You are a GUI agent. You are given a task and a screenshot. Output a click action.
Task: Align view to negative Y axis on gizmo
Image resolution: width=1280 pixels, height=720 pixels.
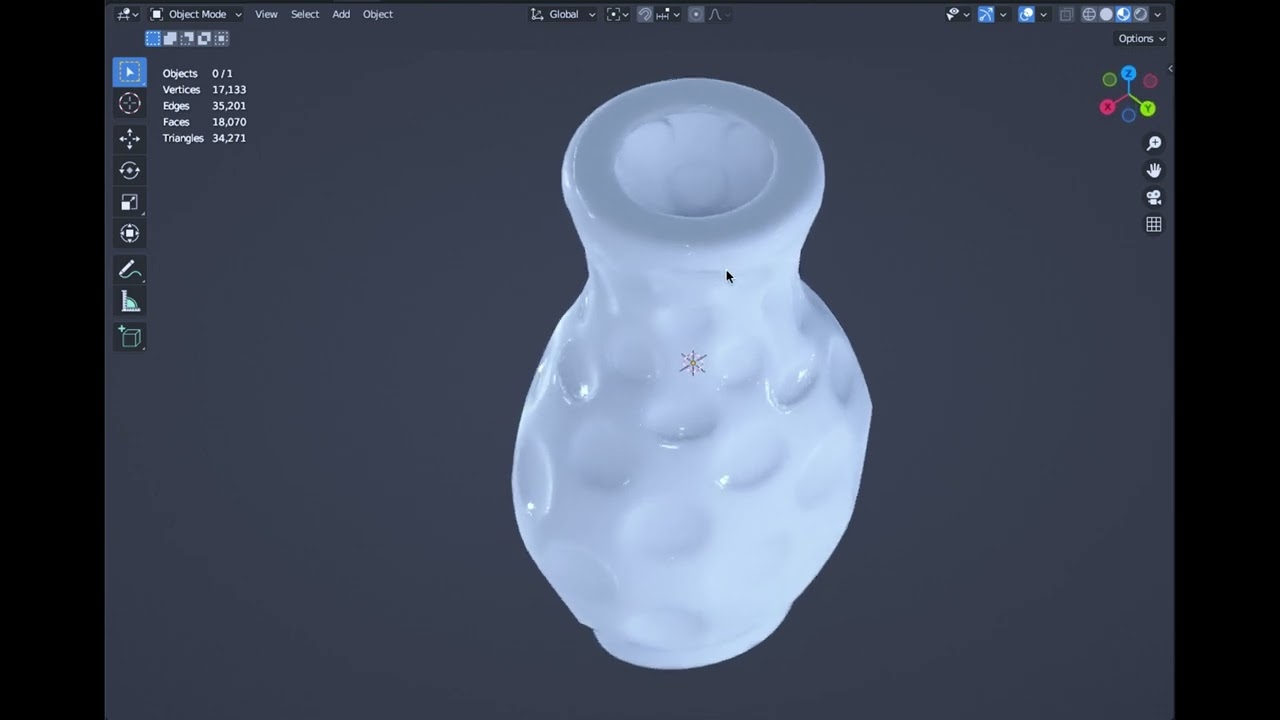click(x=1109, y=79)
